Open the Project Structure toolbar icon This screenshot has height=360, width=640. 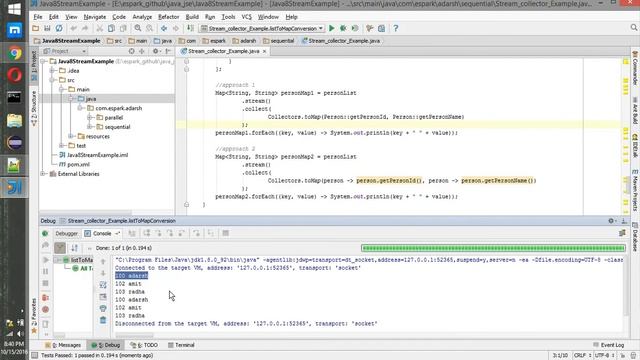pyautogui.click(x=381, y=28)
